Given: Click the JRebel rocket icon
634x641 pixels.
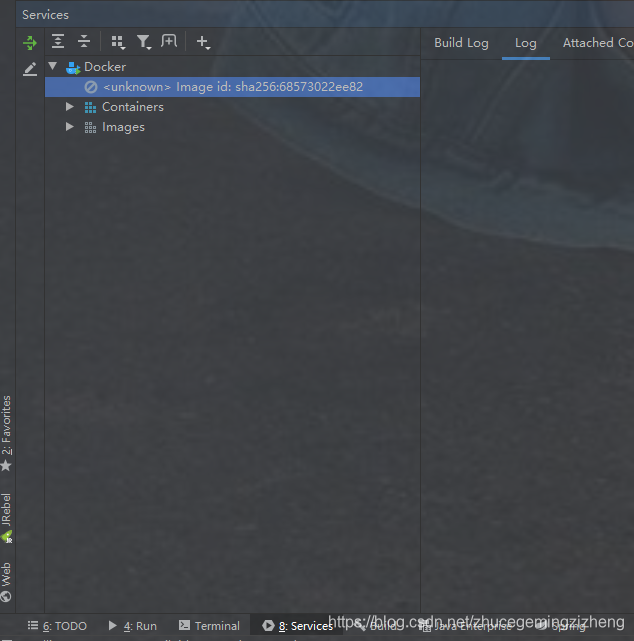Looking at the screenshot, I should click(7, 536).
